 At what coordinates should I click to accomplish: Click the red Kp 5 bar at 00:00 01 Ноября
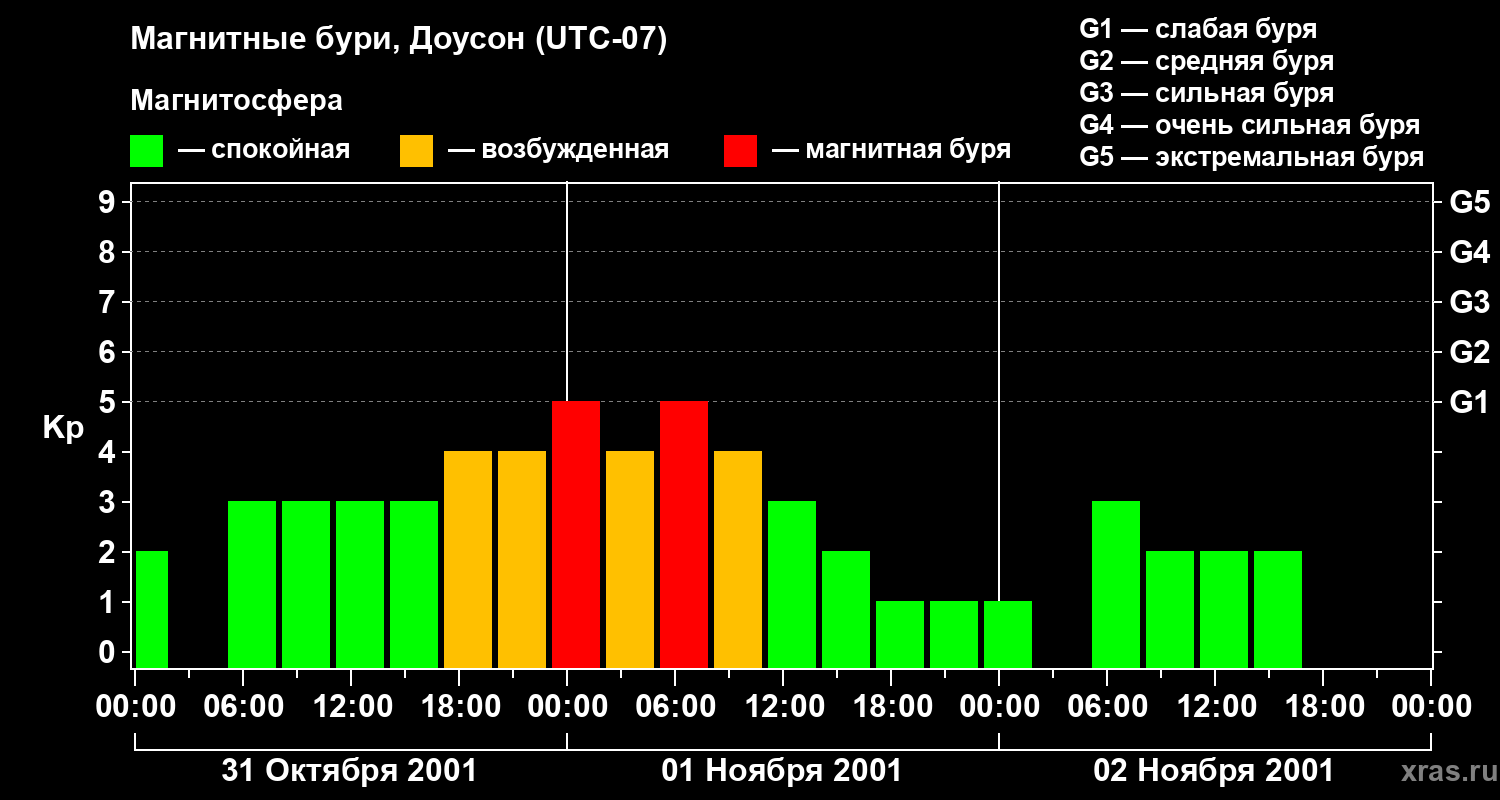pyautogui.click(x=576, y=534)
